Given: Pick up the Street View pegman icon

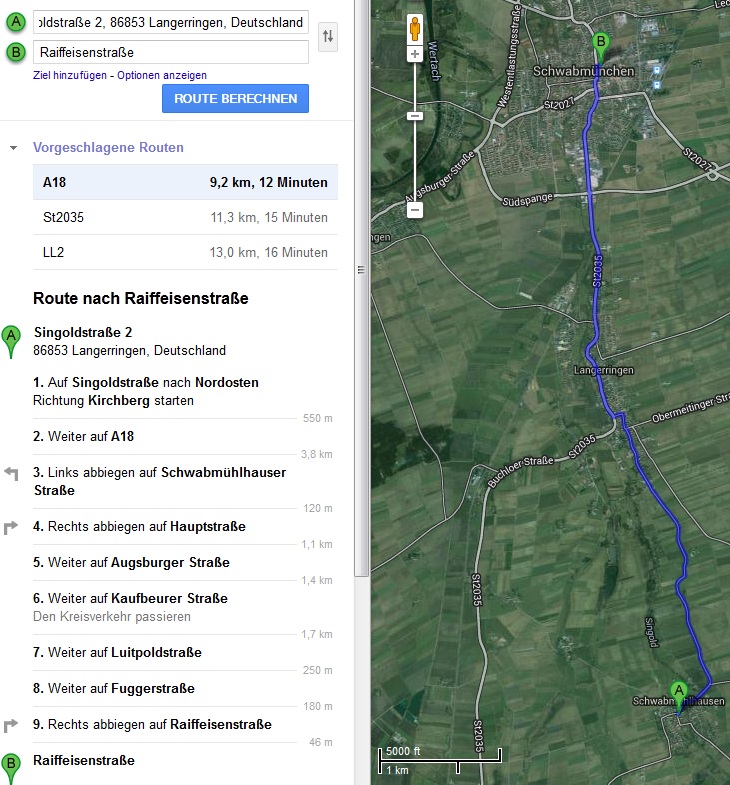Looking at the screenshot, I should (415, 29).
